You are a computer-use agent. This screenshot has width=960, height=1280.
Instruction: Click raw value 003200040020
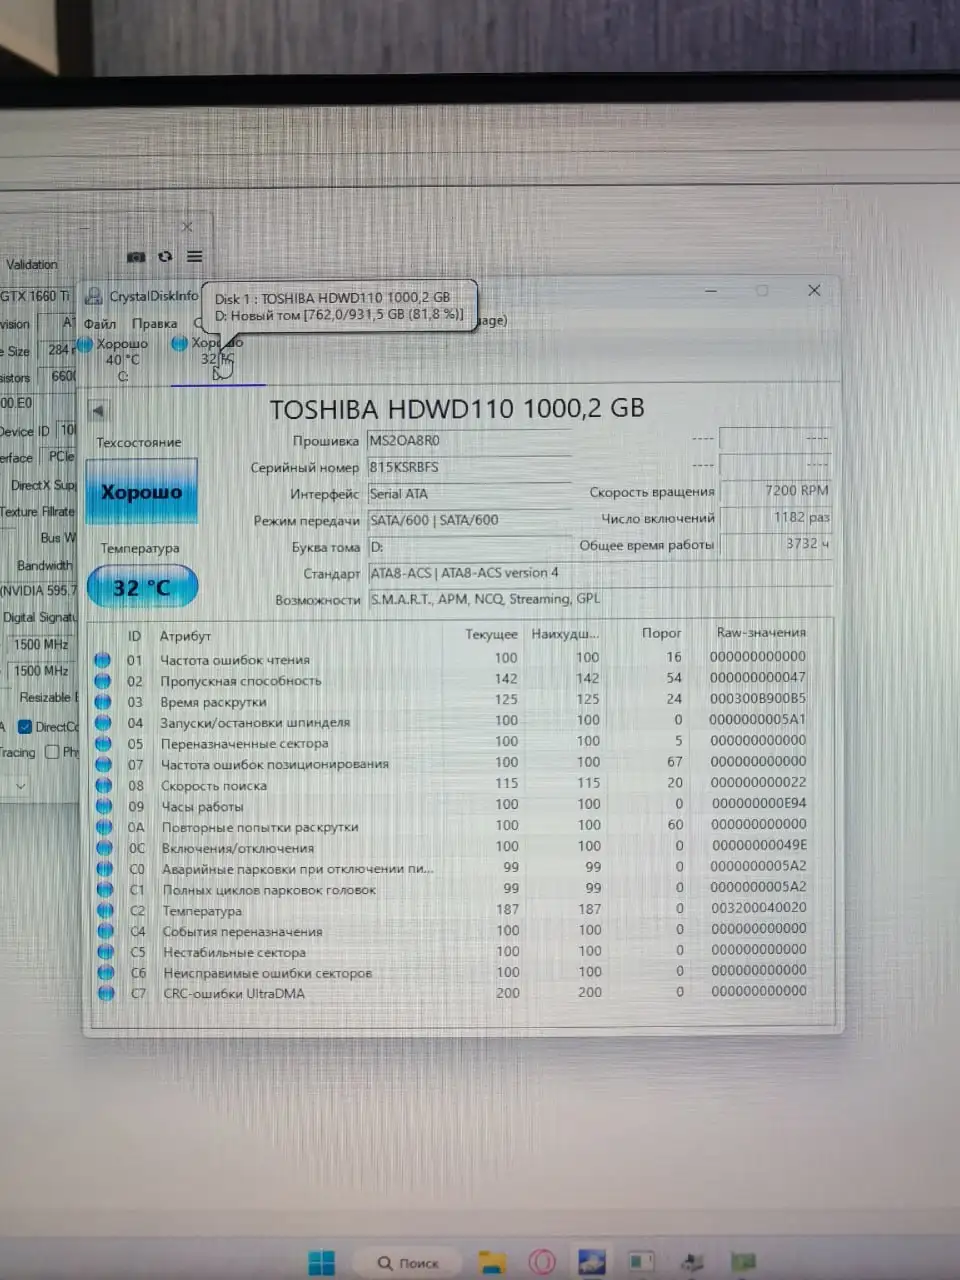click(759, 908)
